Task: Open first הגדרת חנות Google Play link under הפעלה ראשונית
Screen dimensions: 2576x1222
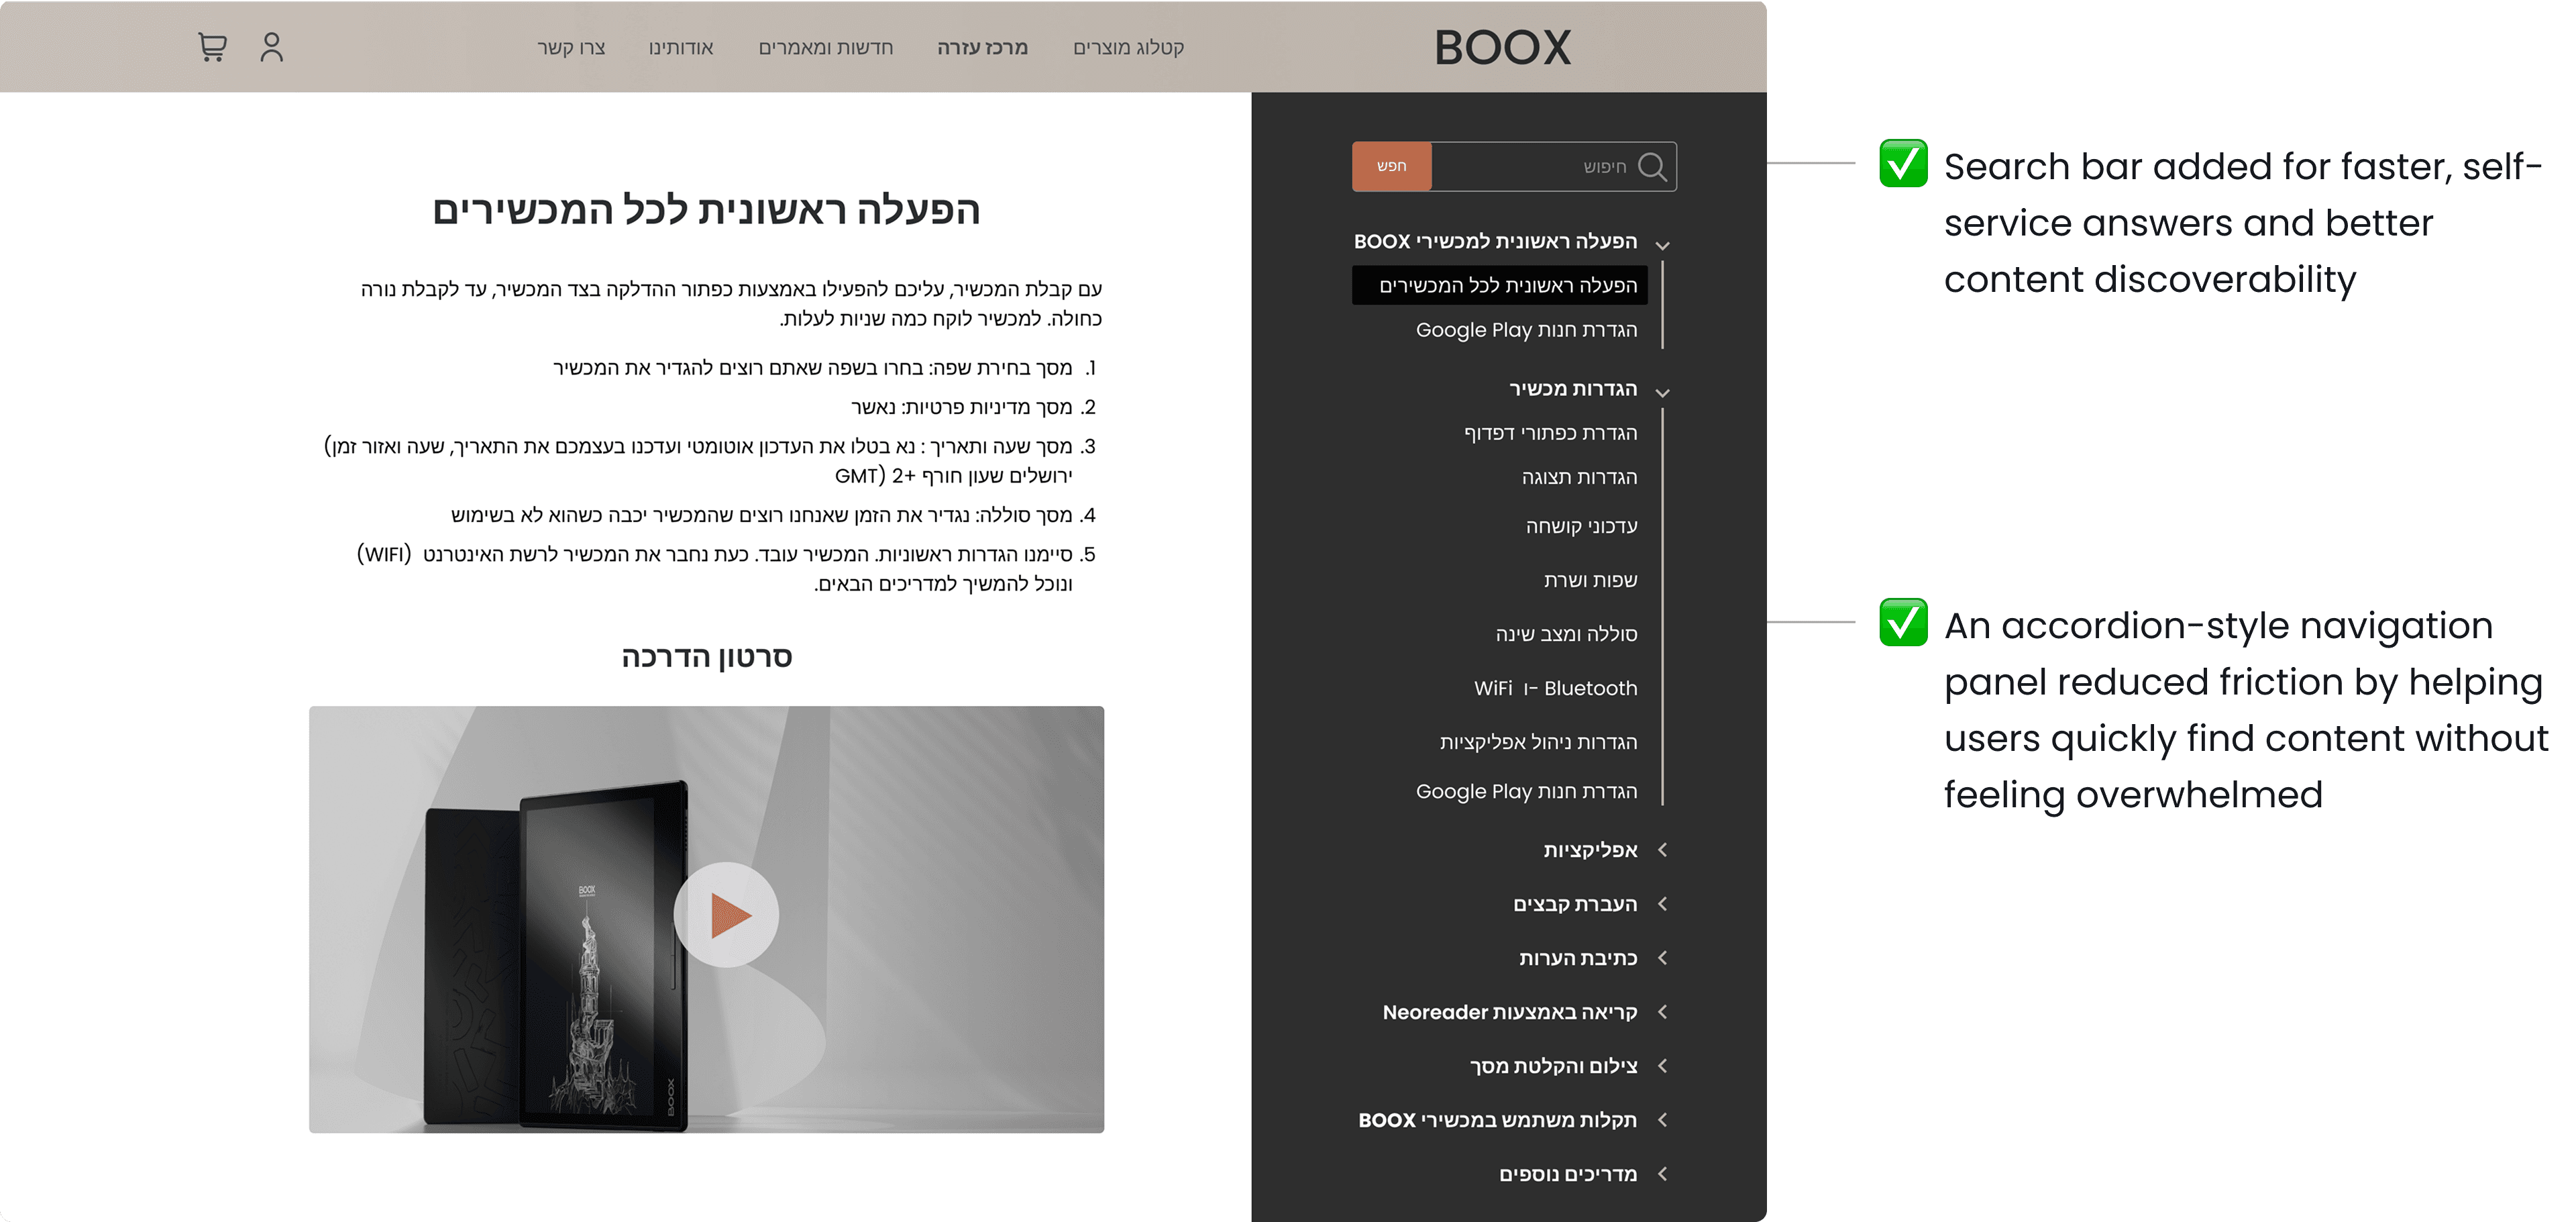Action: pyautogui.click(x=1526, y=330)
